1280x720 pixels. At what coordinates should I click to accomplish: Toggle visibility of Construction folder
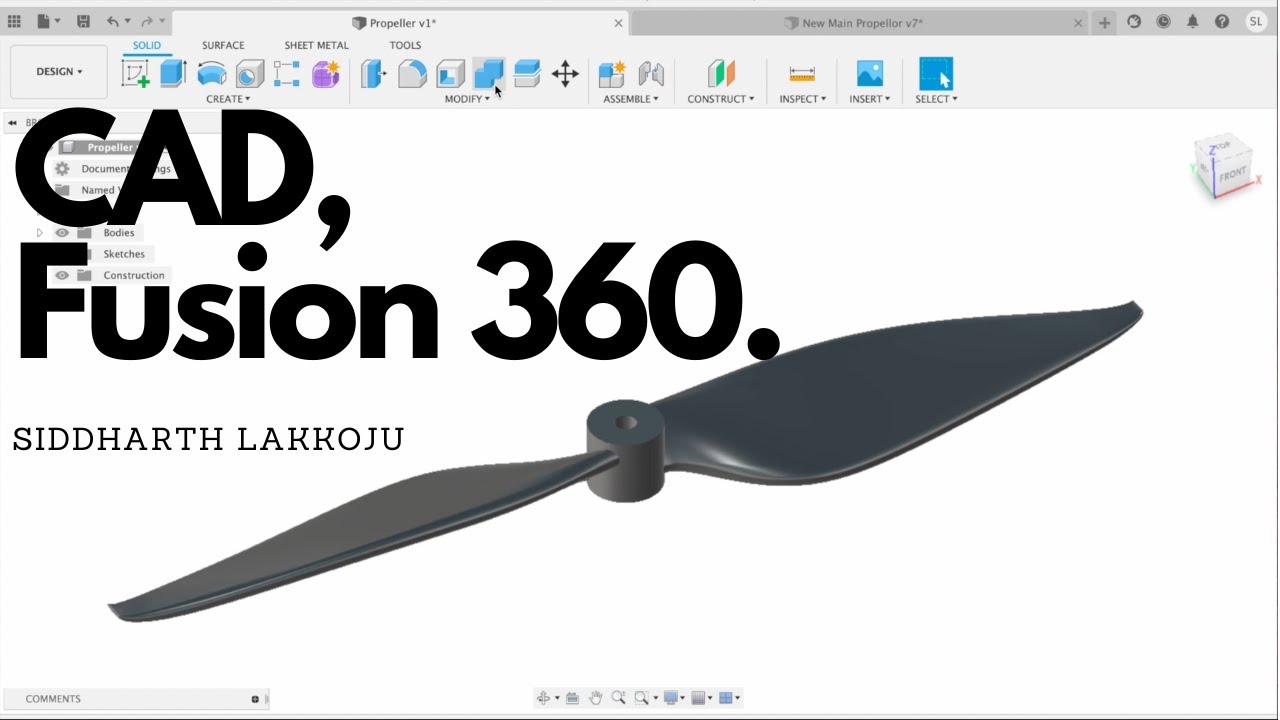62,276
